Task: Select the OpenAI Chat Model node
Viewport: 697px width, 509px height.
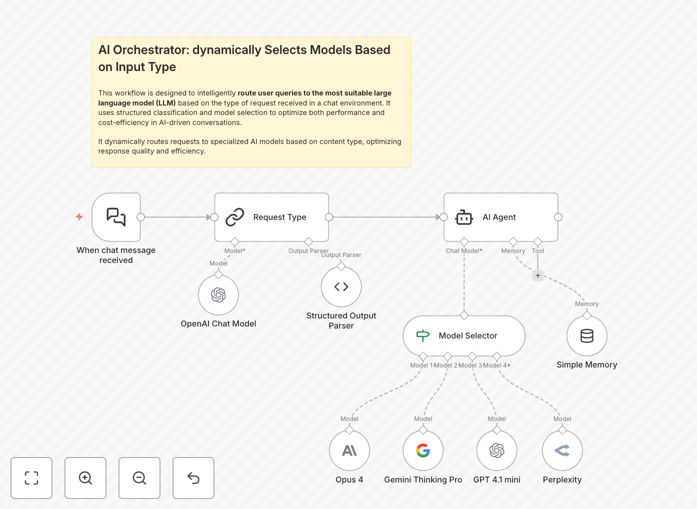Action: (218, 295)
